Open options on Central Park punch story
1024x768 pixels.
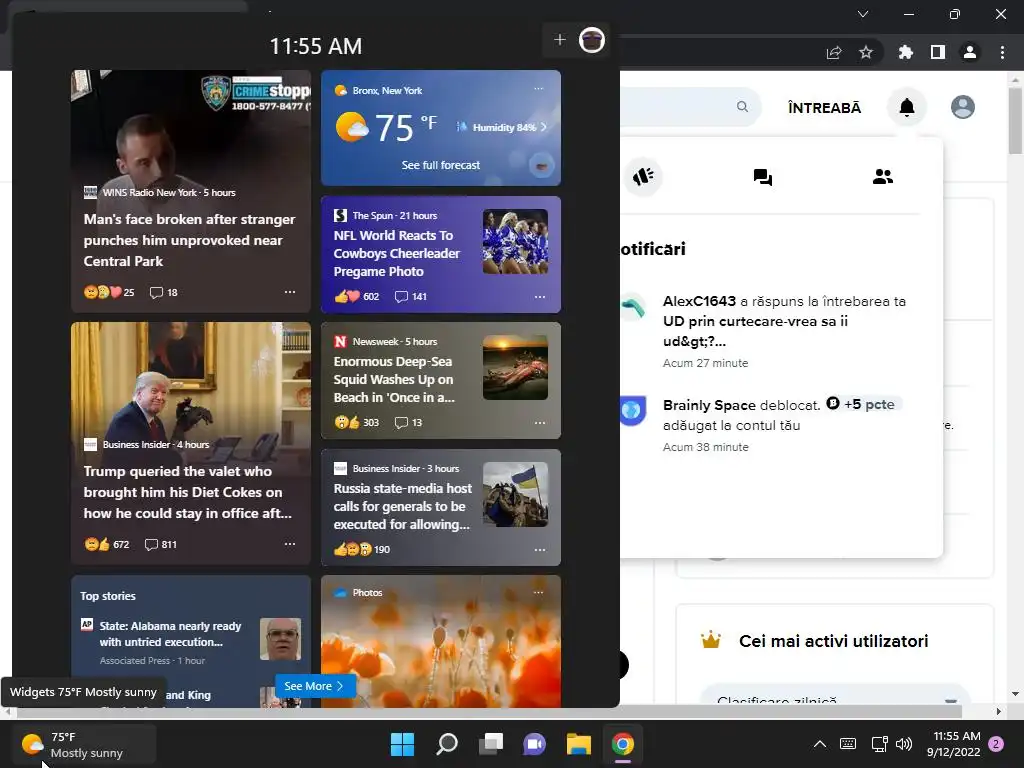point(290,292)
